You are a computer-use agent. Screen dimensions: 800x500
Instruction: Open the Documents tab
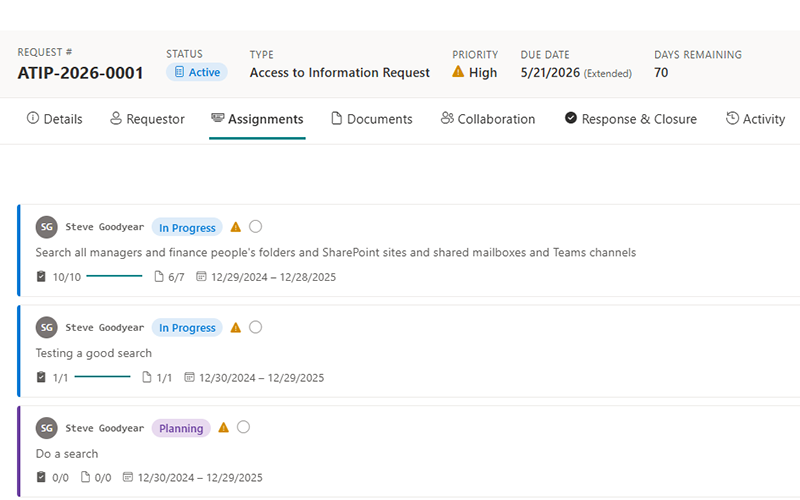(371, 119)
